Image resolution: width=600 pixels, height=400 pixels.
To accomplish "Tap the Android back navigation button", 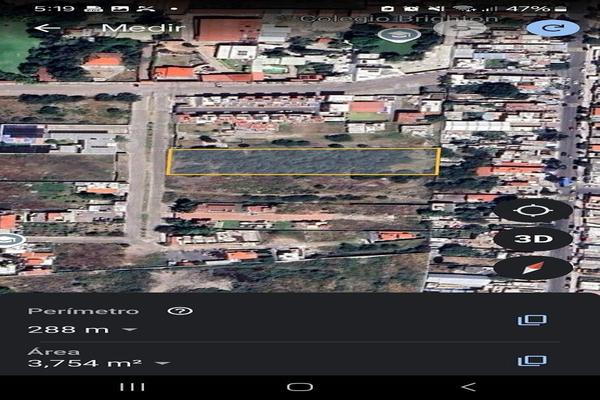I will 468,387.
